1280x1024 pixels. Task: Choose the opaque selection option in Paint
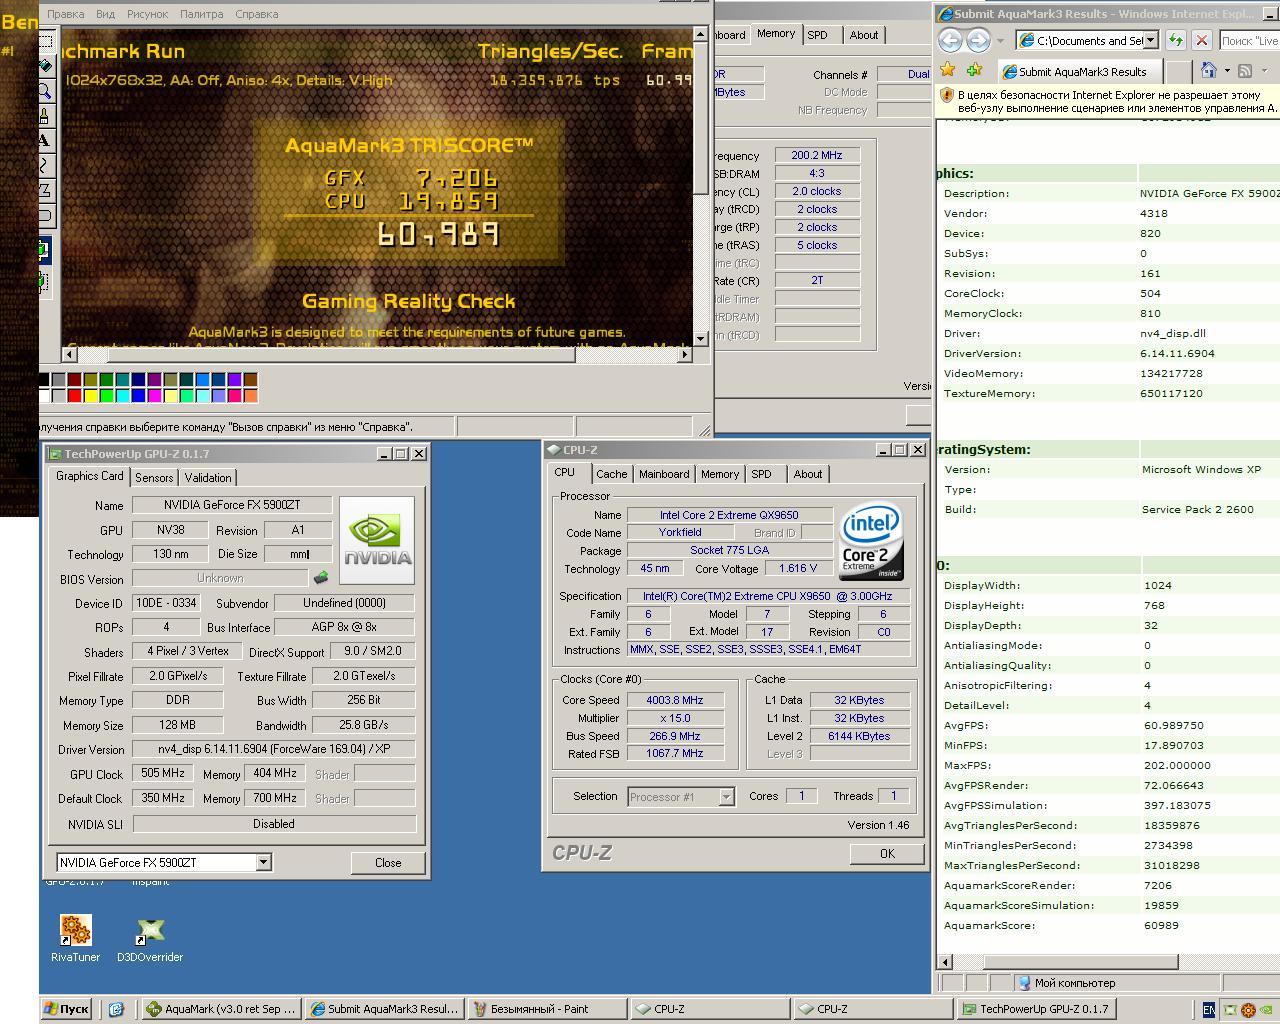44,250
